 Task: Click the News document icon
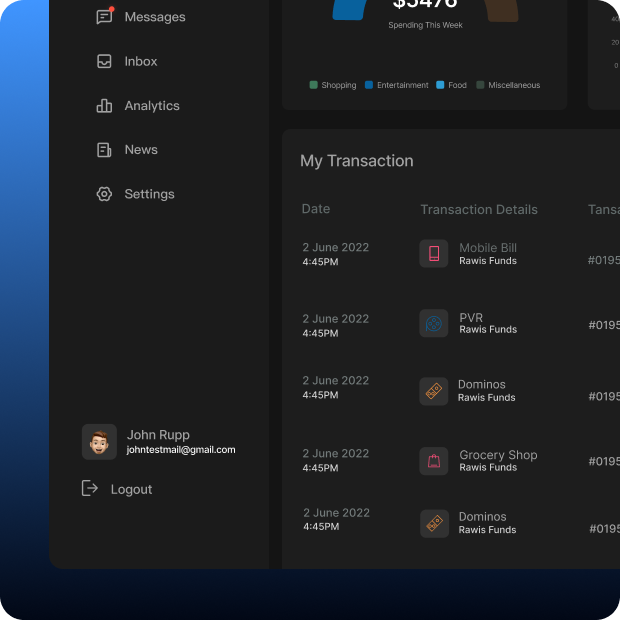(104, 150)
